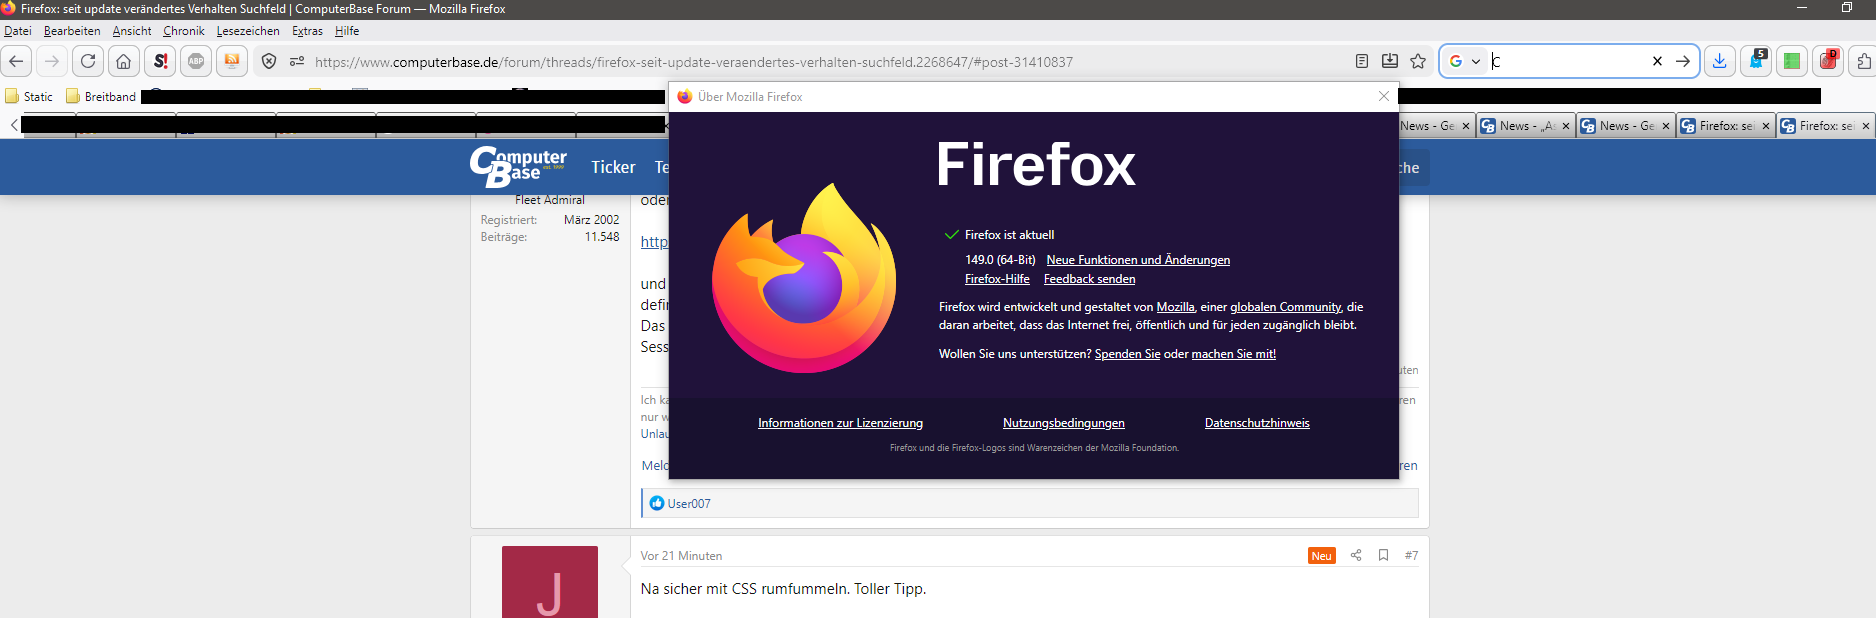Open the Static bookmark folder

(x=29, y=96)
